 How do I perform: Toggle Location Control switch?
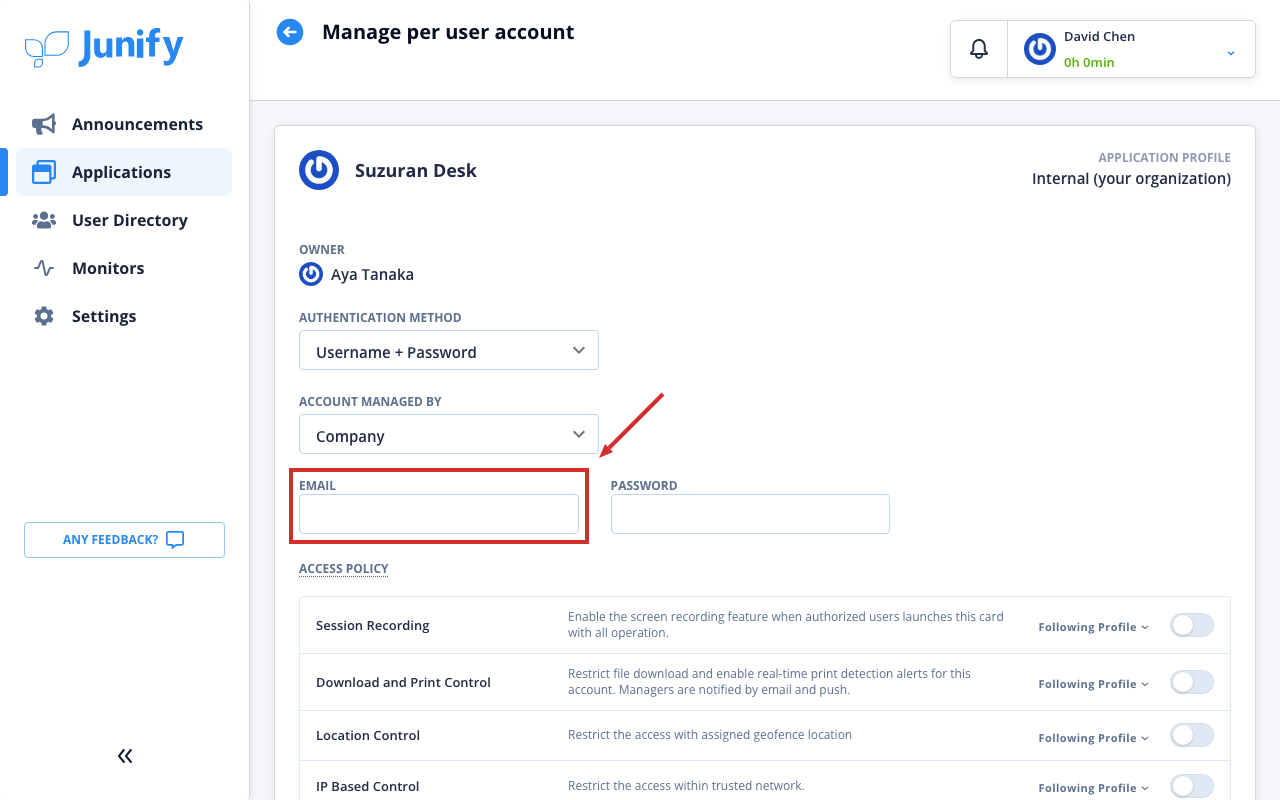(x=1192, y=736)
